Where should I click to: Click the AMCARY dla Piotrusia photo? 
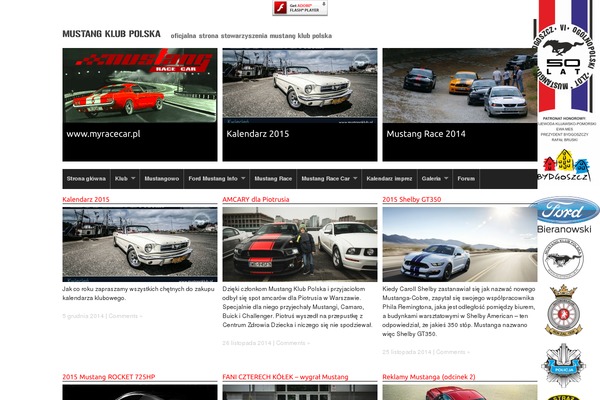click(300, 245)
